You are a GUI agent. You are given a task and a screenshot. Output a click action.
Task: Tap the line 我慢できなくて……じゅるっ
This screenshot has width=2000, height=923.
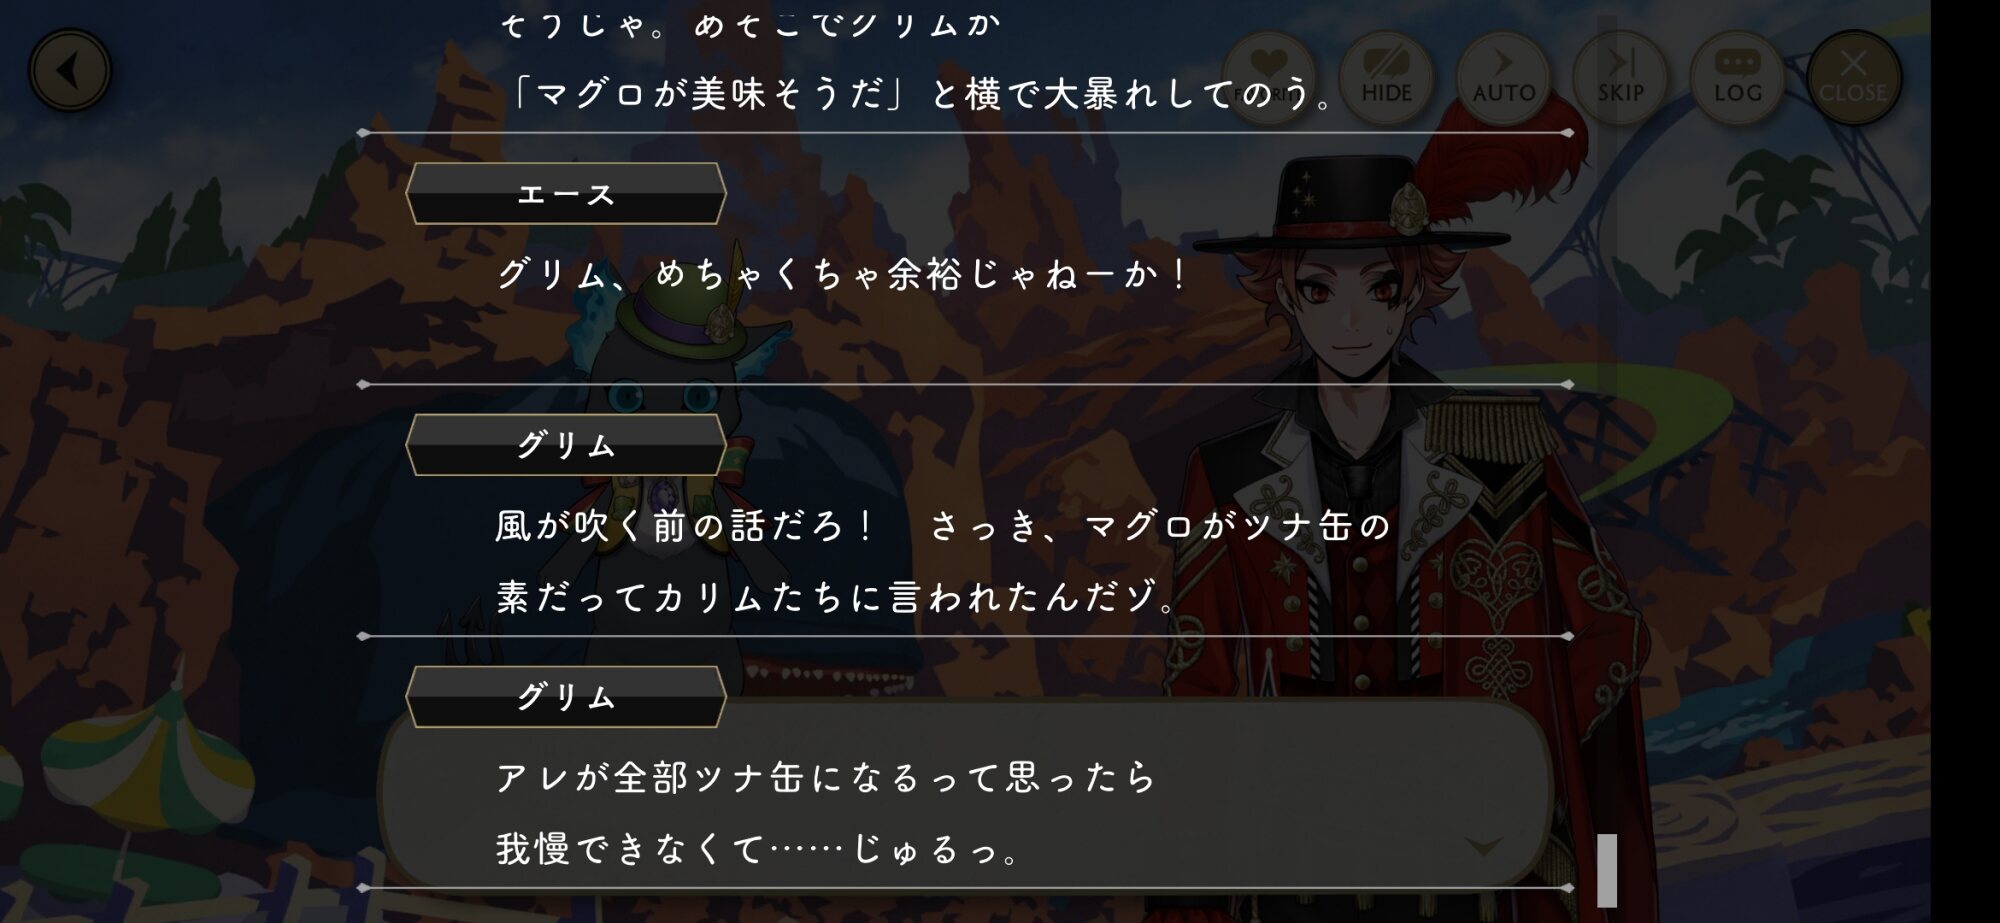757,850
